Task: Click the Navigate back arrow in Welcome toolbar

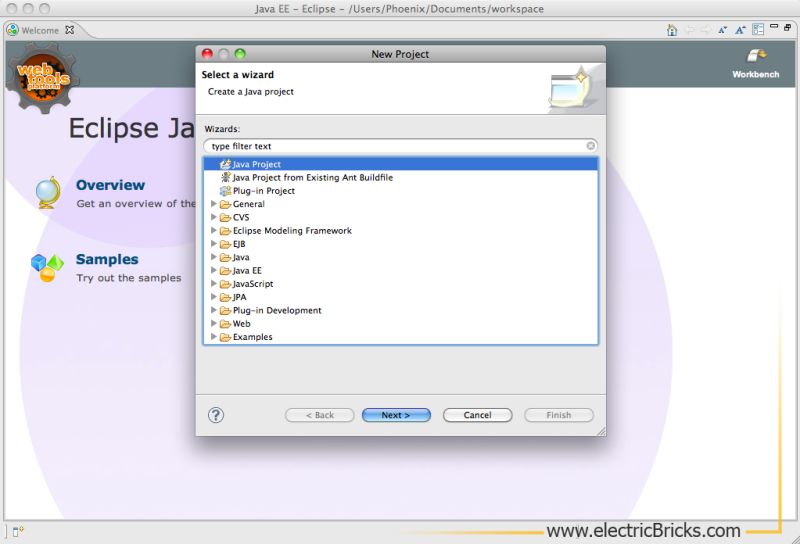Action: click(690, 30)
